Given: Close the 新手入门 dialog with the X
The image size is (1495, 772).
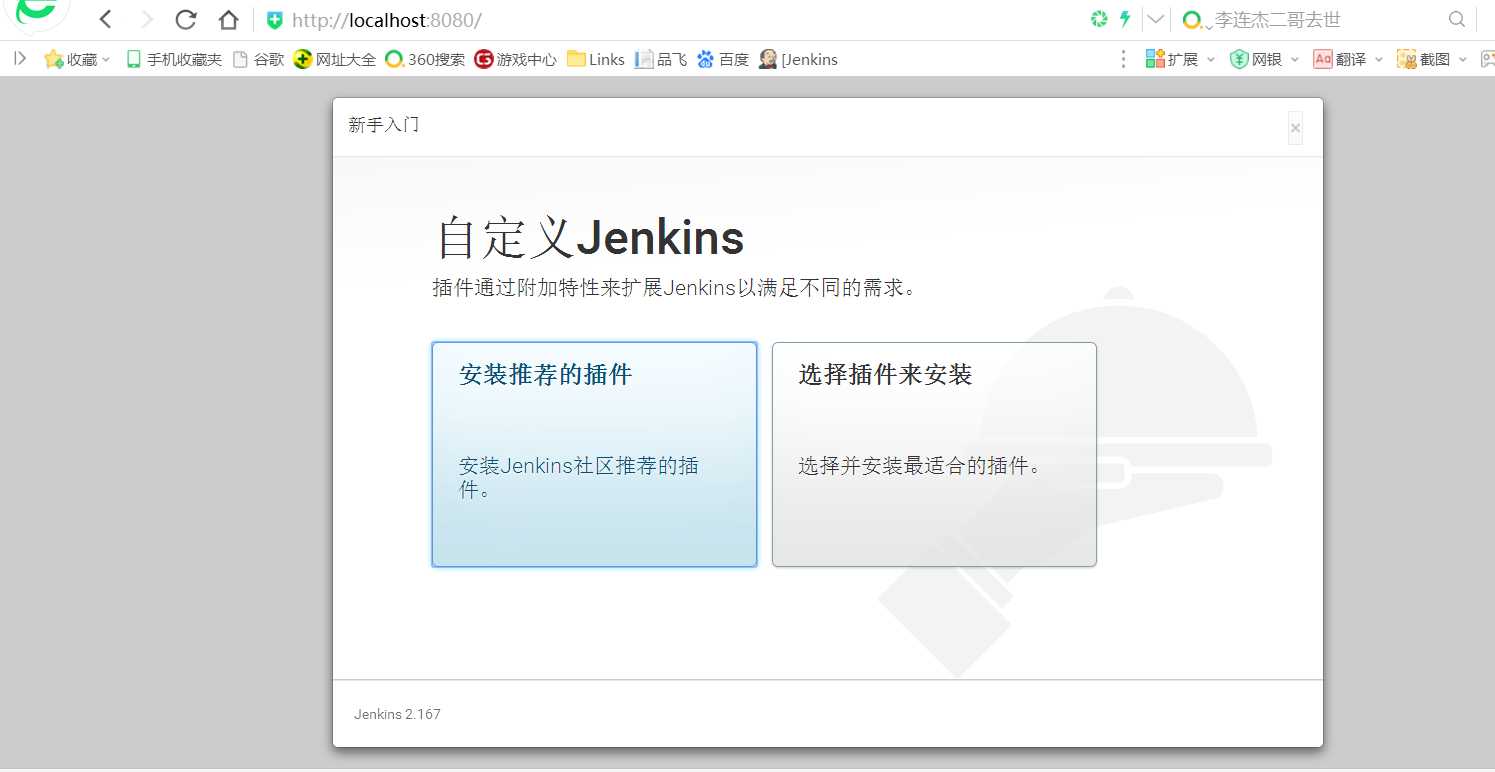Looking at the screenshot, I should tap(1295, 128).
